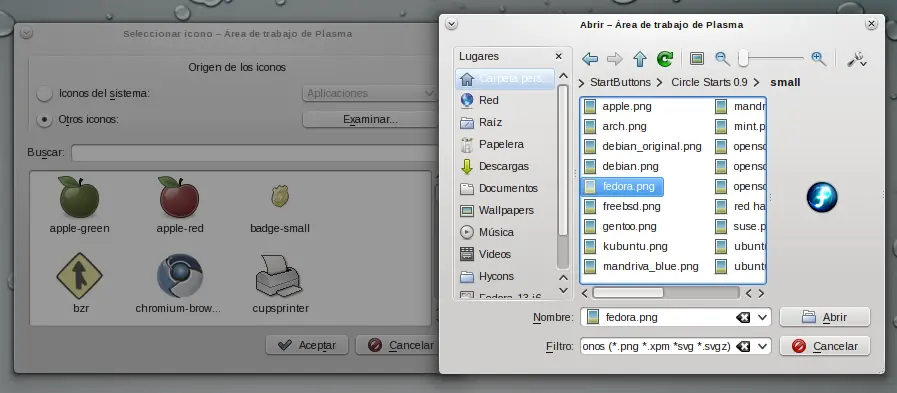This screenshot has height=393, width=897.
Task: Reload the folder with the green refresh icon
Action: (x=665, y=58)
